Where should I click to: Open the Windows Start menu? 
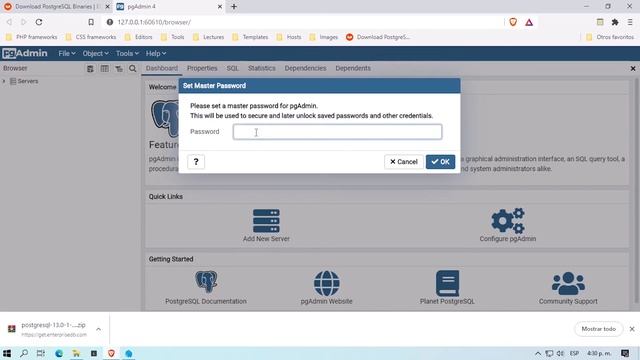coord(7,353)
